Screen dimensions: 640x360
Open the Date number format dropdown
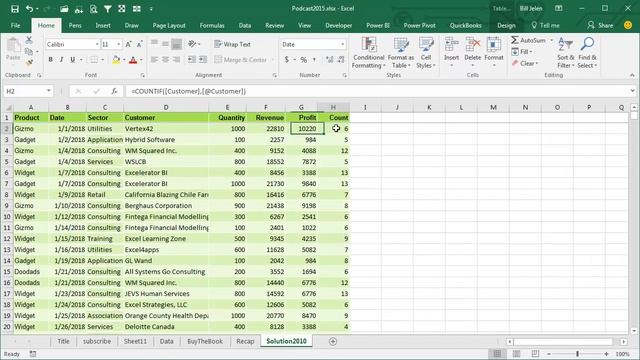pyautogui.click(x=342, y=44)
